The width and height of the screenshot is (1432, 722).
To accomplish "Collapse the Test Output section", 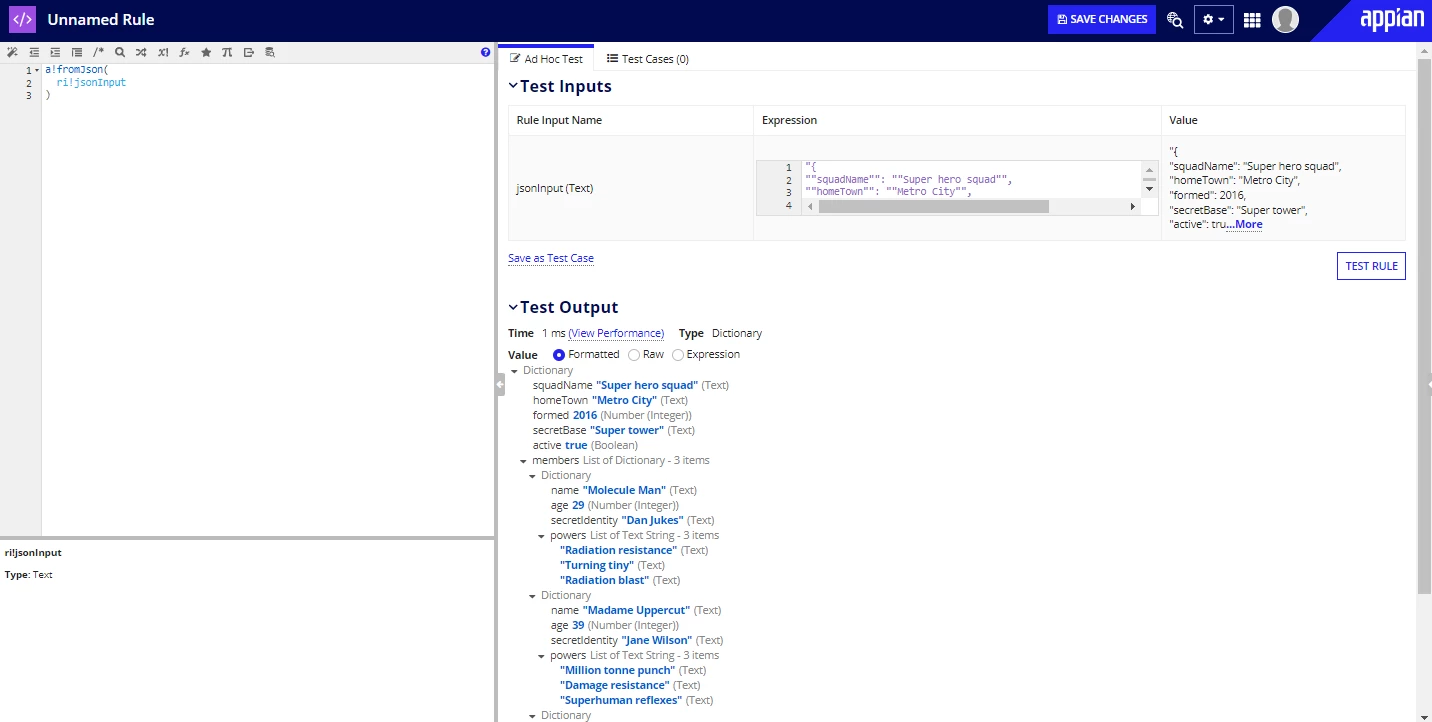I will coord(513,307).
